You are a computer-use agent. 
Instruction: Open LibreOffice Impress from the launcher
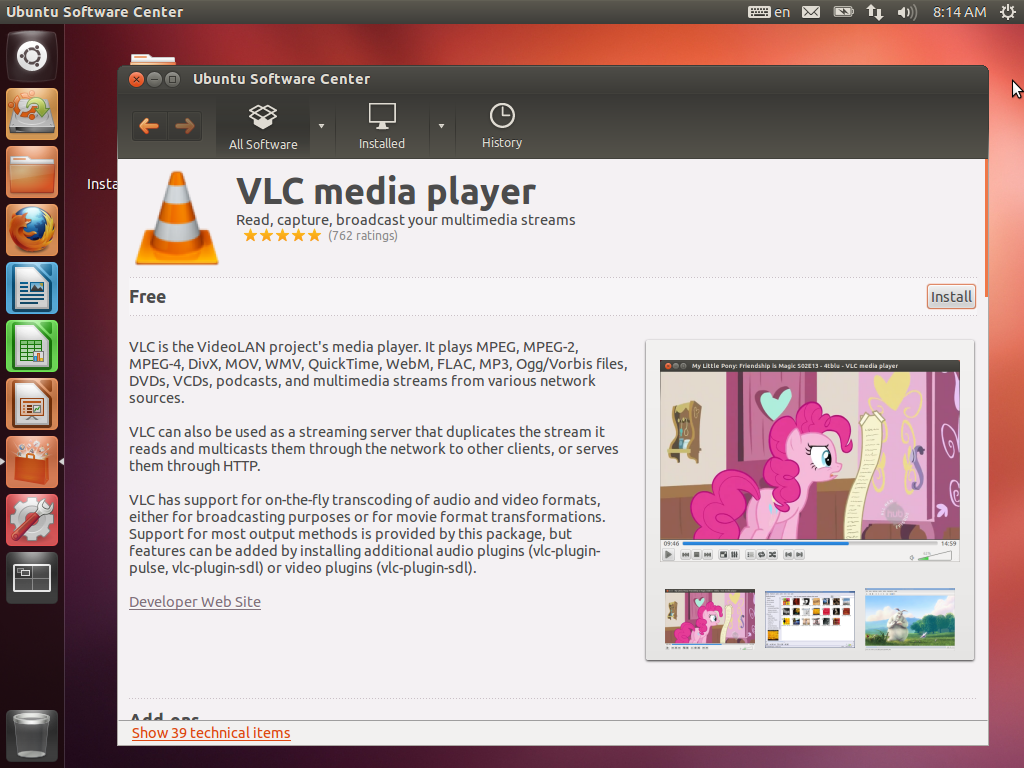click(x=32, y=404)
